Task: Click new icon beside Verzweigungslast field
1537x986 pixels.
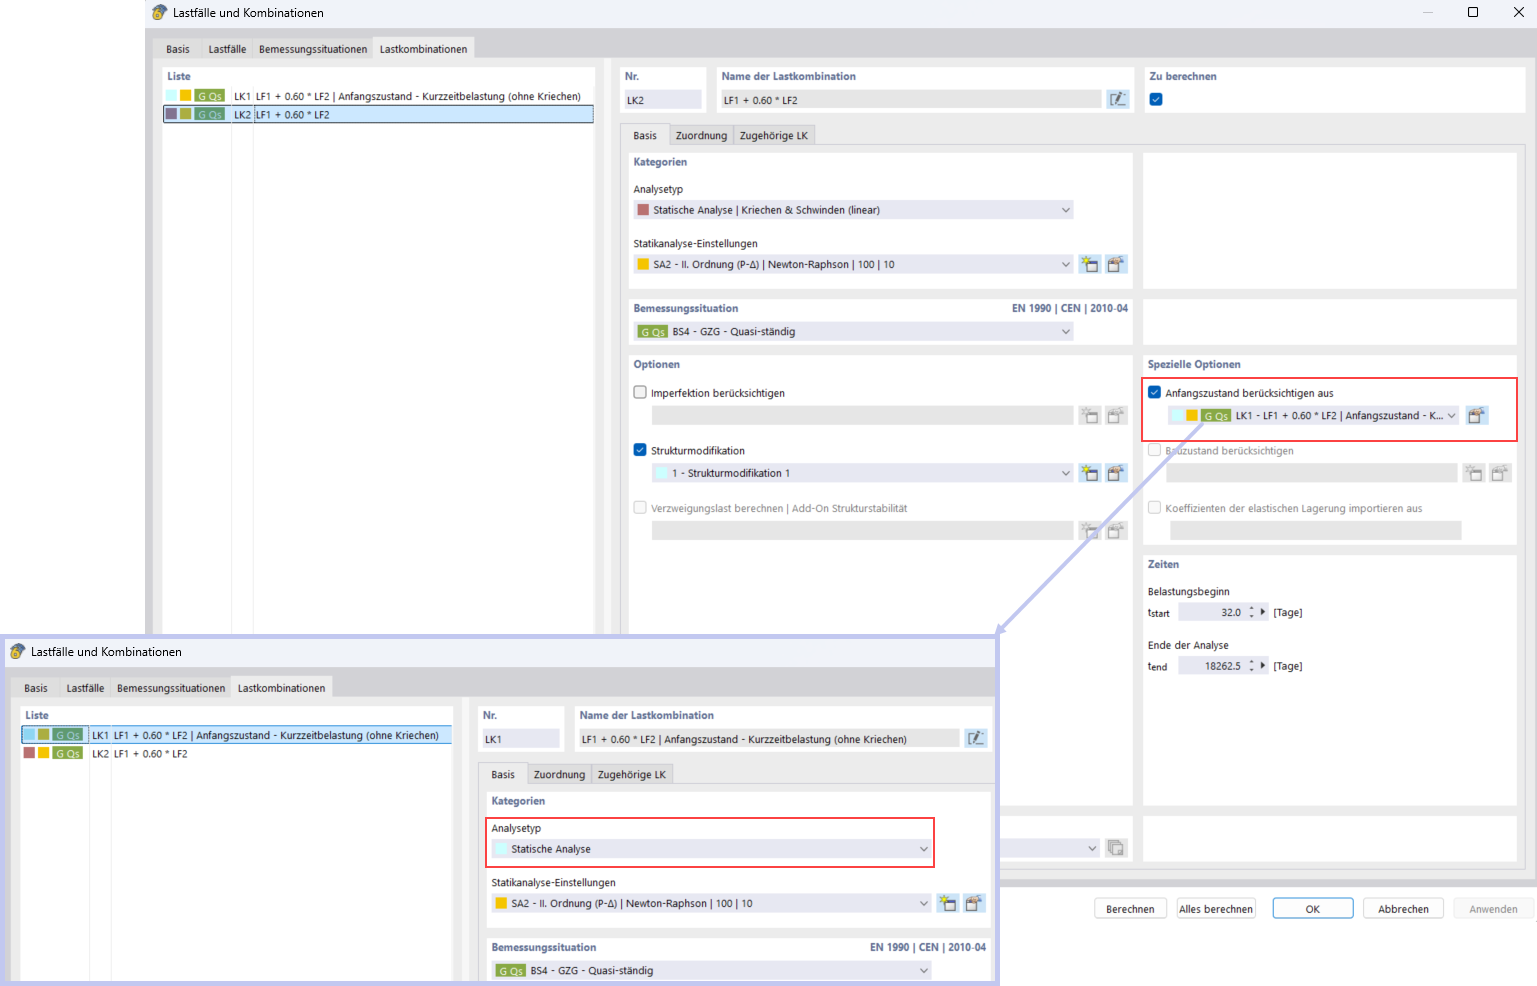Action: click(x=1089, y=531)
